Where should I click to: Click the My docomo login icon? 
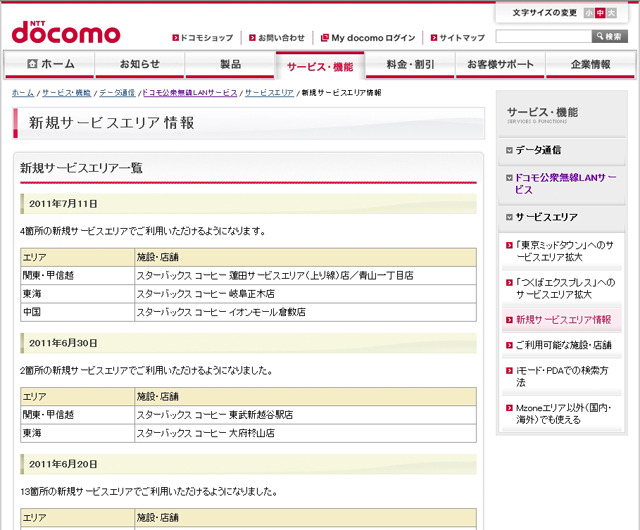coord(324,38)
